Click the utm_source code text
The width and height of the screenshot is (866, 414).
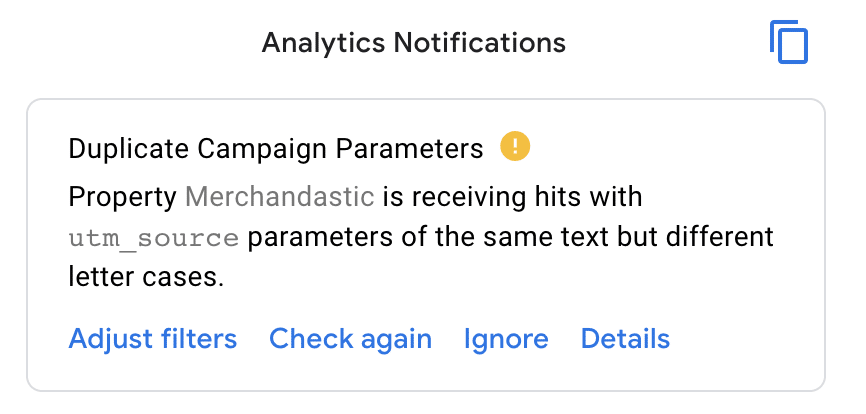point(154,238)
